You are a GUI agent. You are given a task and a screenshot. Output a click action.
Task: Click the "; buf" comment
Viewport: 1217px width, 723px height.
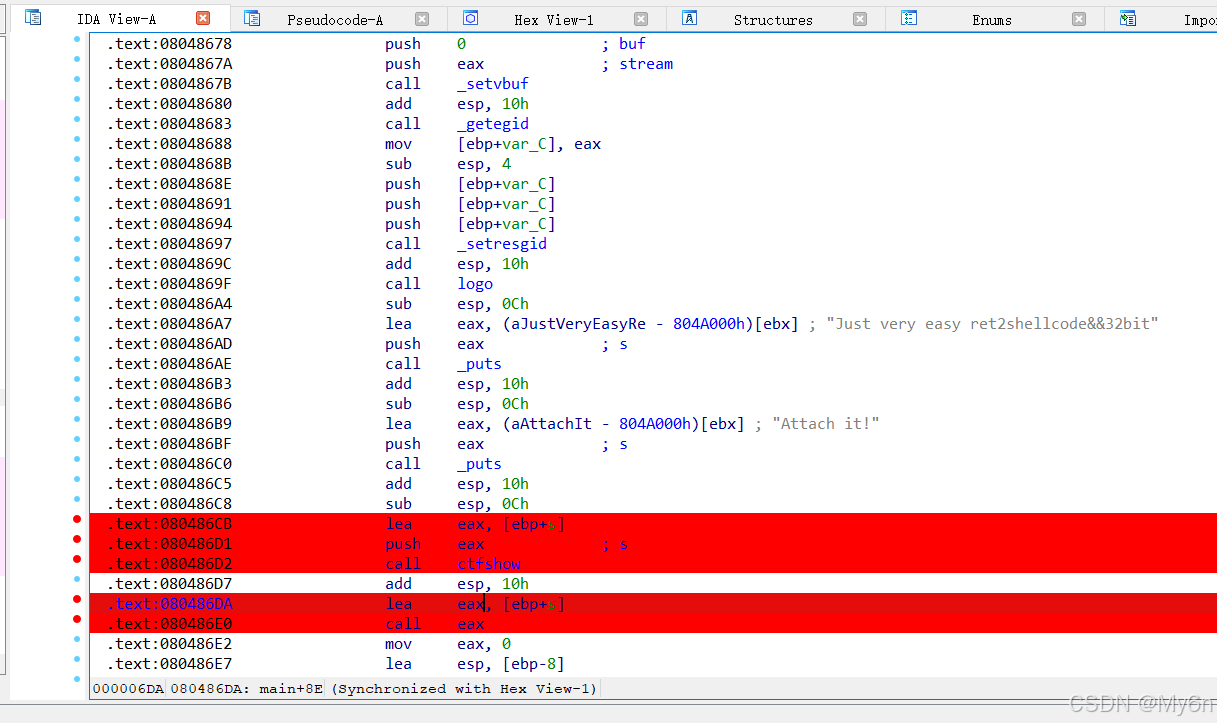click(623, 44)
